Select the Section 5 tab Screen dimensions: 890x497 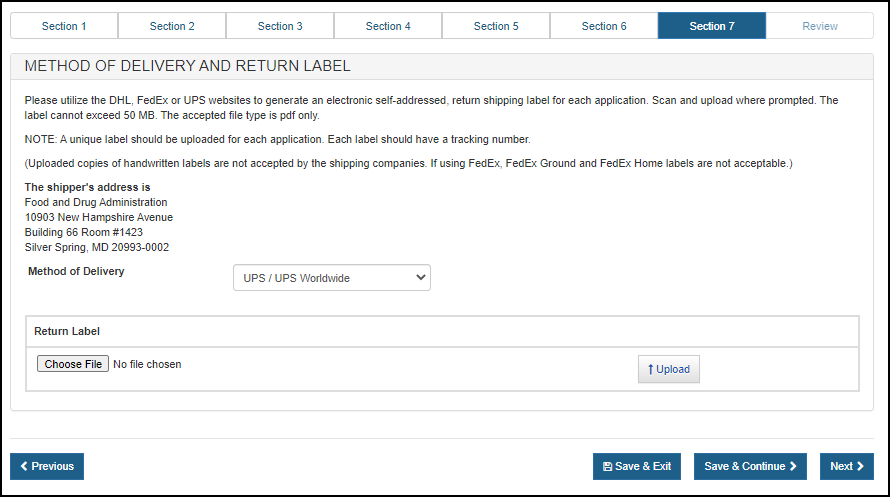click(x=496, y=26)
